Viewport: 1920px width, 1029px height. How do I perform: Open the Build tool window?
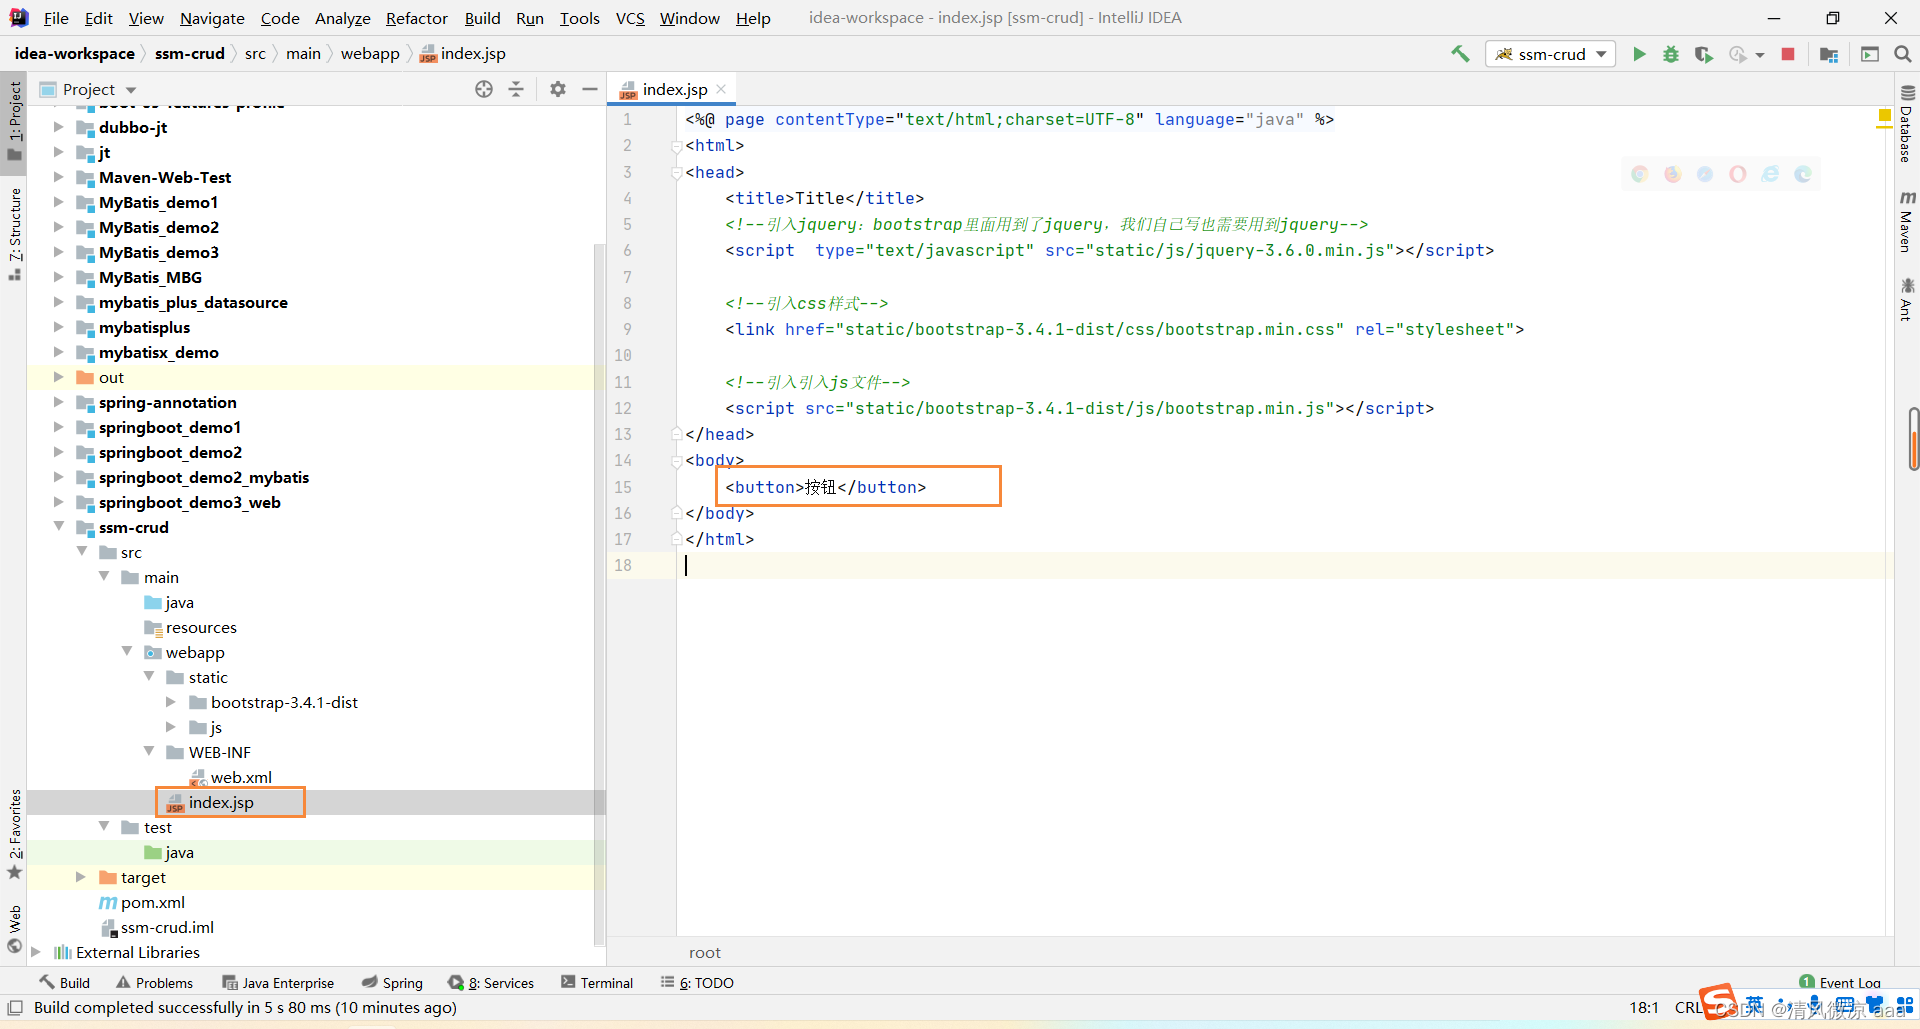pos(65,983)
